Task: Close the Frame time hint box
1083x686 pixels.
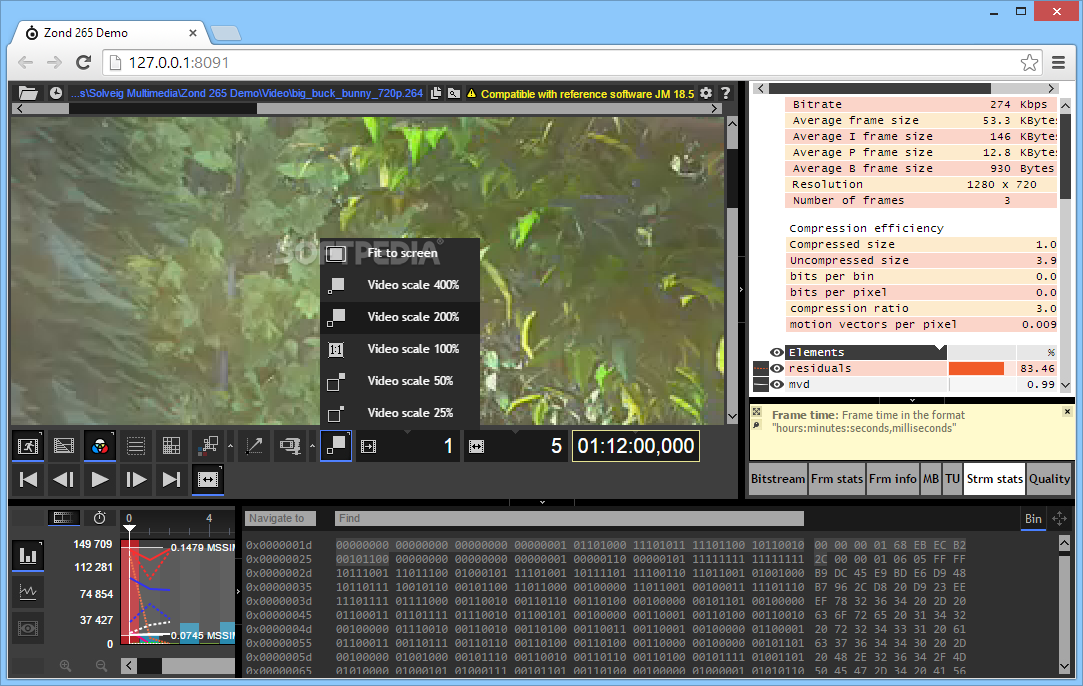Action: pos(1067,411)
